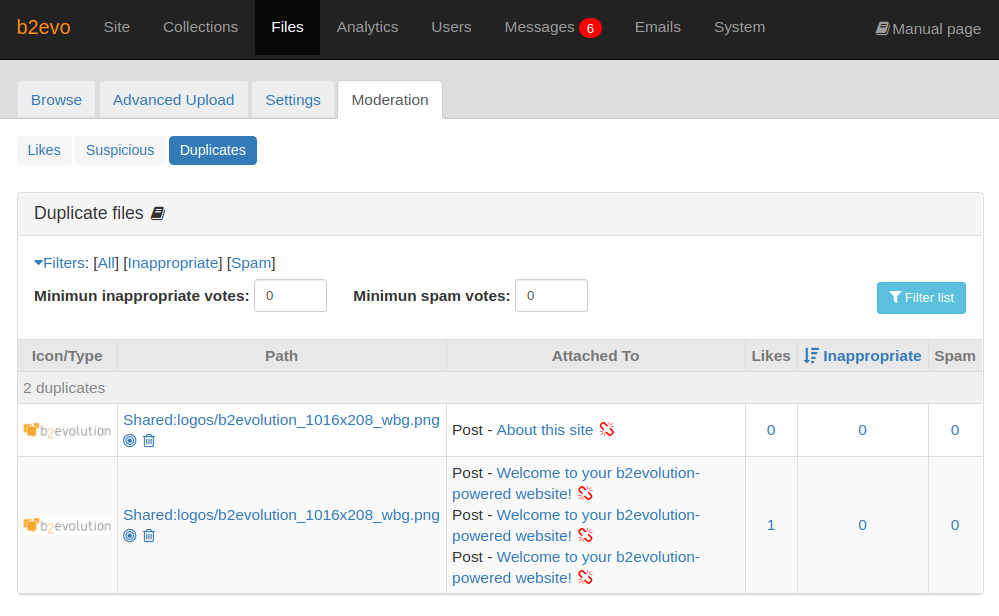Click the unlink icon after the third Welcome post link
The image size is (999, 616).
tap(585, 577)
